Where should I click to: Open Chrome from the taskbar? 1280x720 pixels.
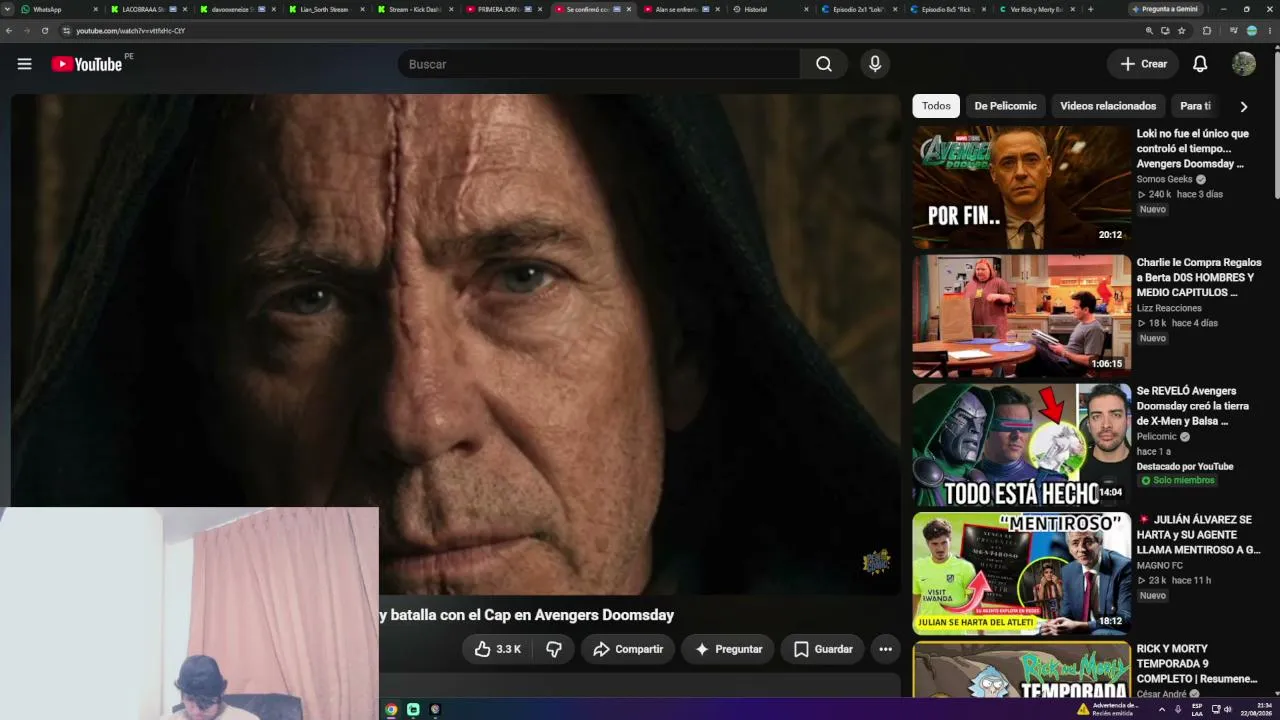tap(391, 709)
